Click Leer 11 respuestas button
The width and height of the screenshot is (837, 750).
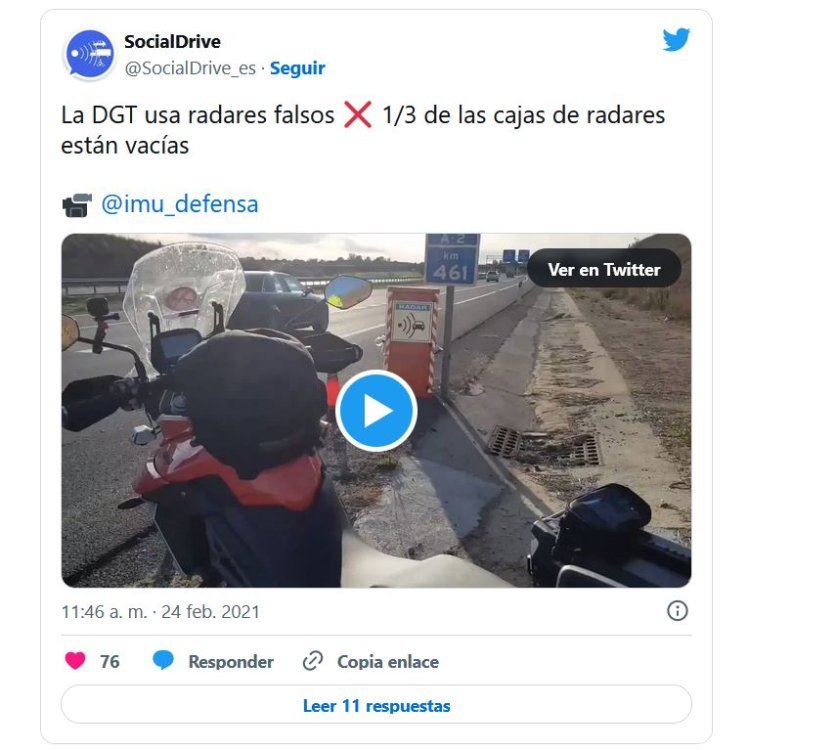coord(376,705)
